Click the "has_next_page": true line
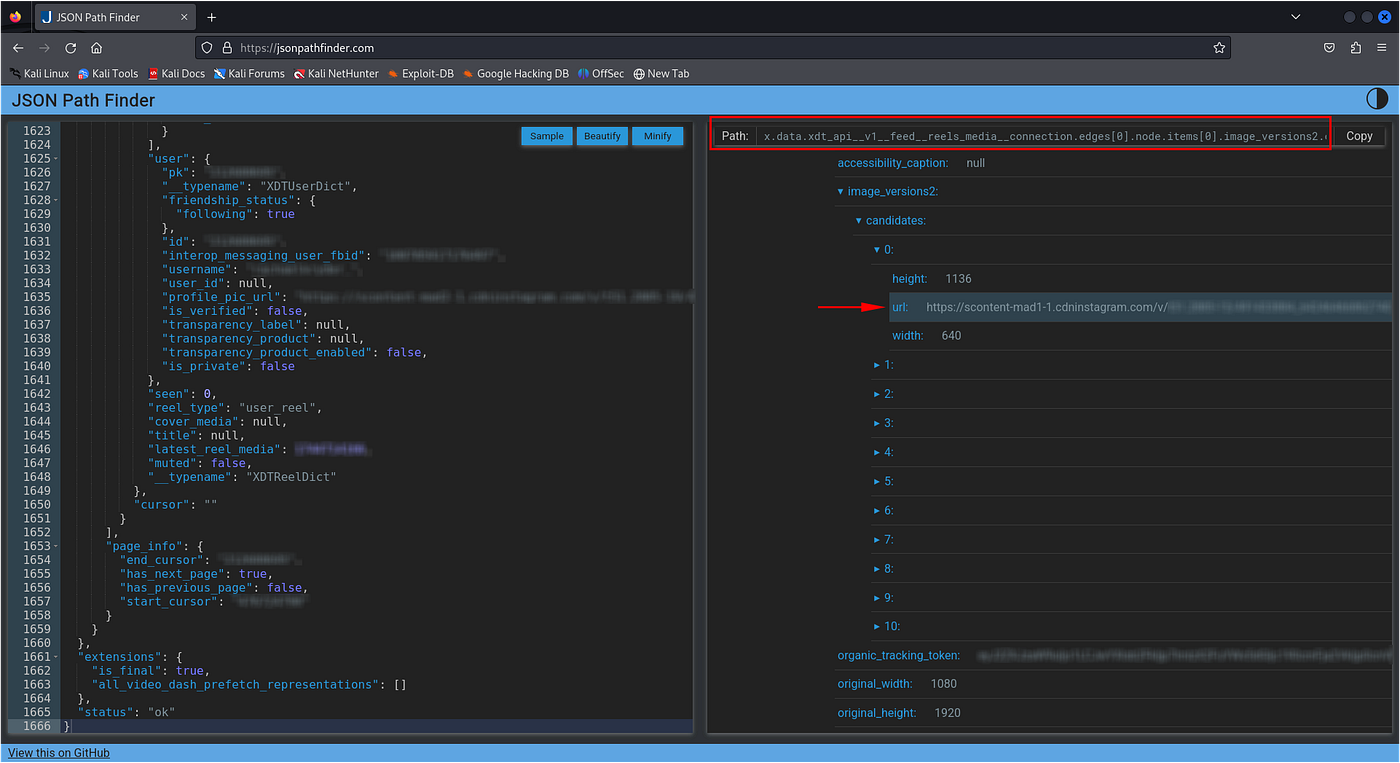The height and width of the screenshot is (763, 1400). (194, 574)
